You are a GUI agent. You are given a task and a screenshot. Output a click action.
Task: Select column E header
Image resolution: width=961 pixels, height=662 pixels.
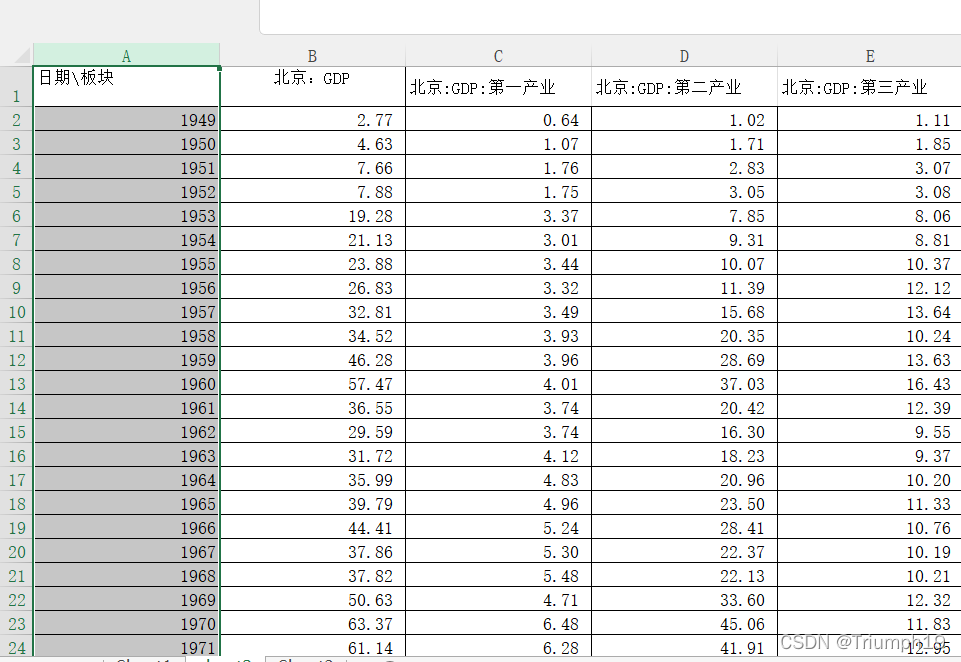870,56
